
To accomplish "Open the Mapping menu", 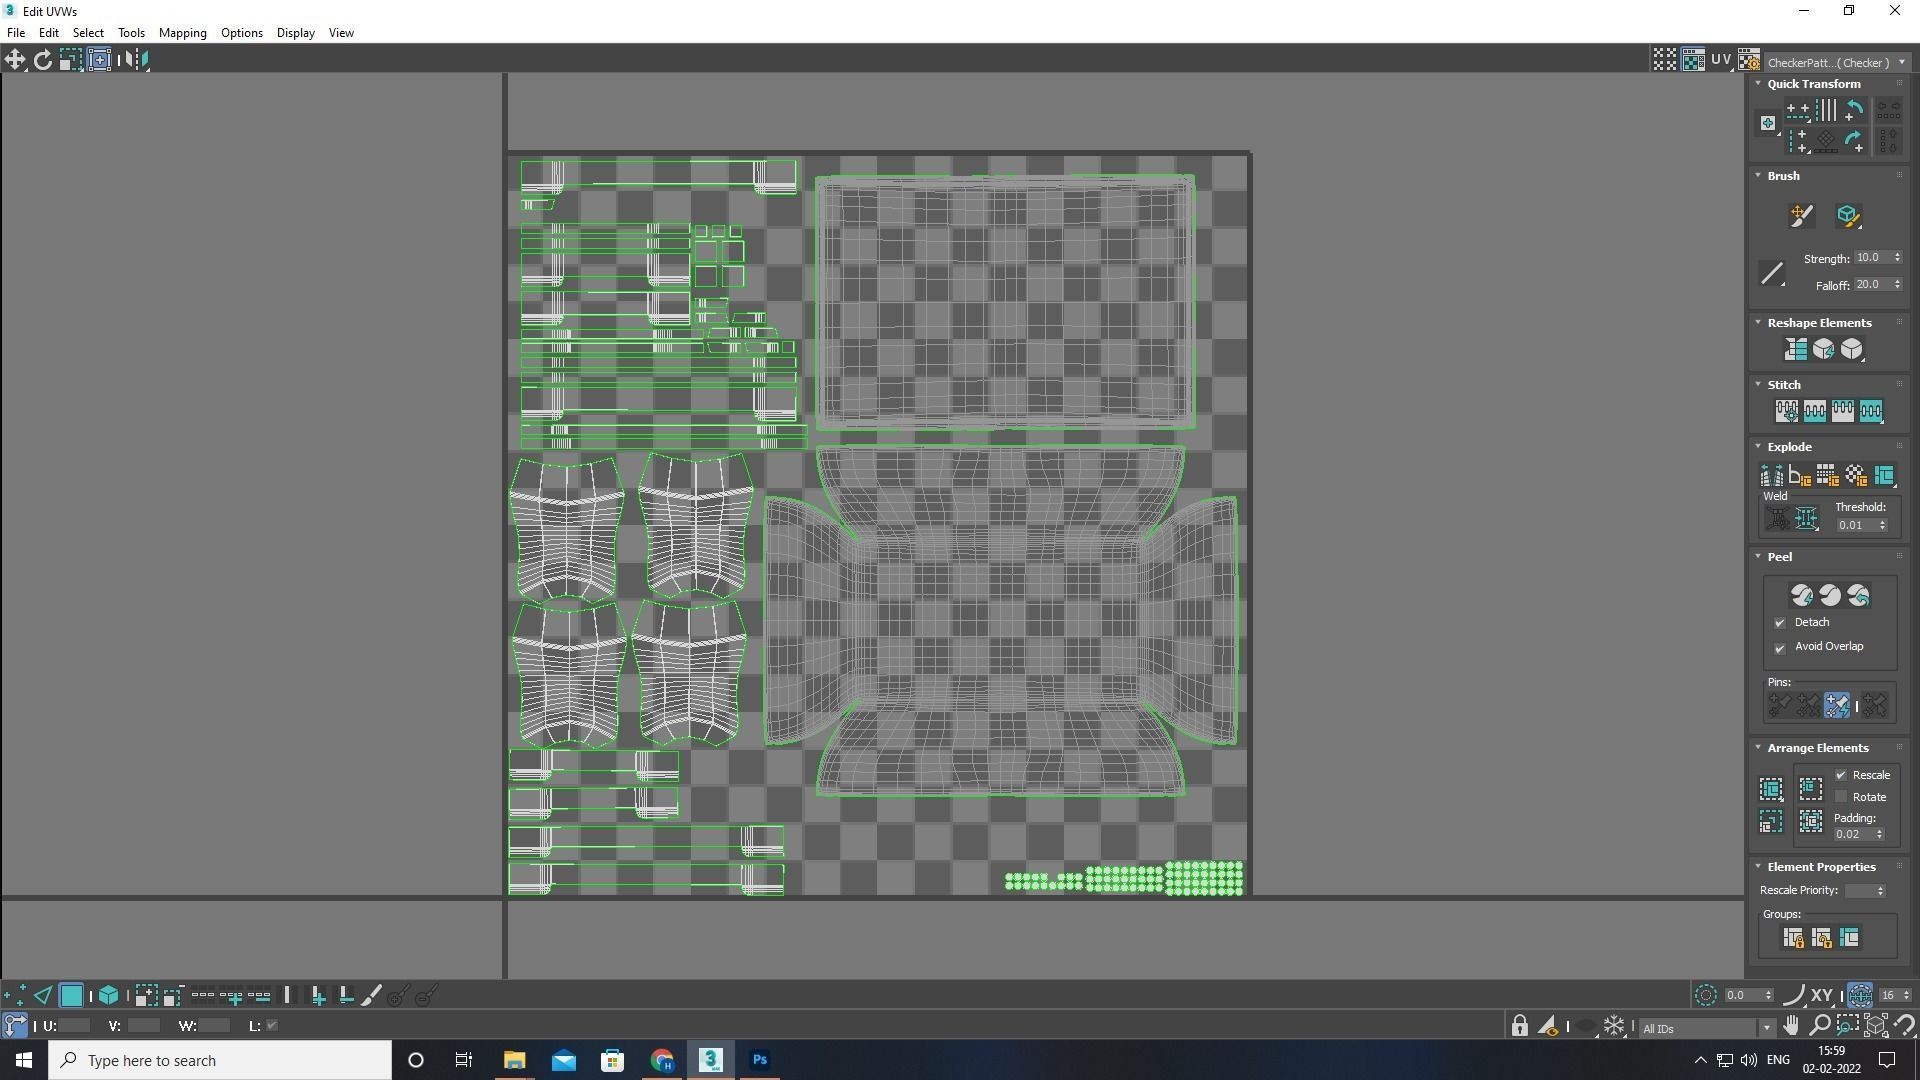I will click(182, 33).
